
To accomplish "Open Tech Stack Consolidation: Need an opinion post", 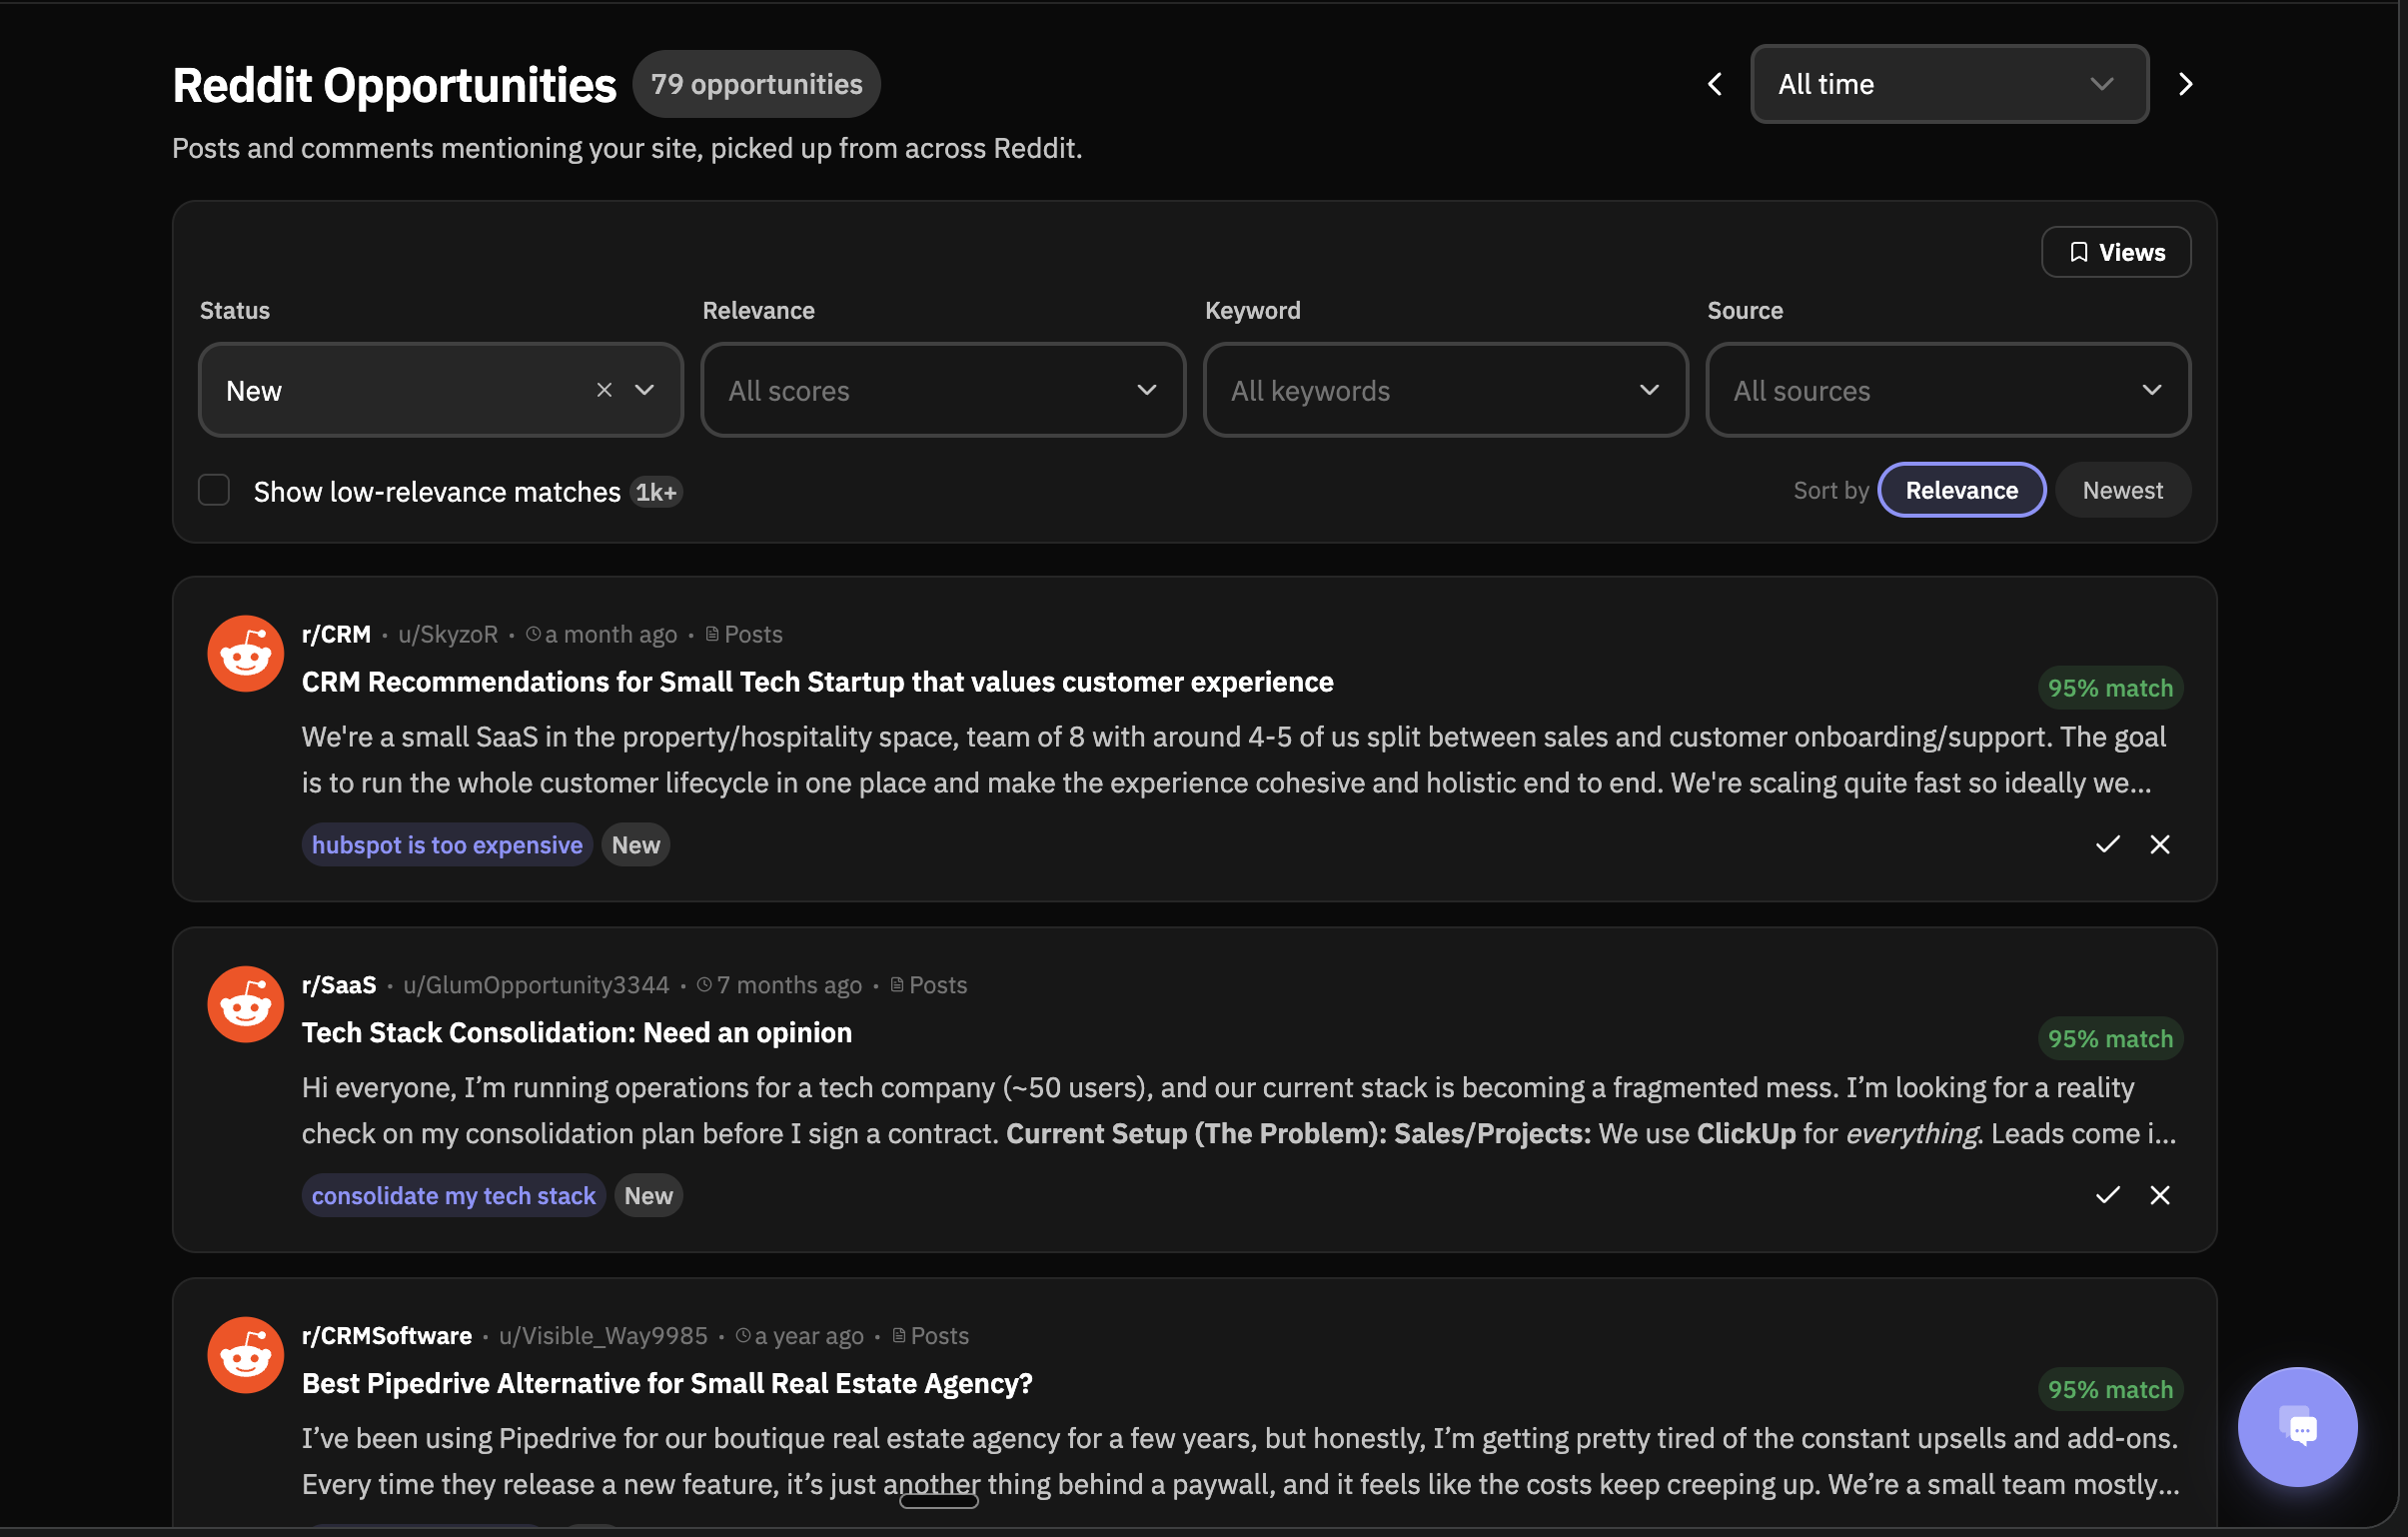I will click(x=577, y=1033).
